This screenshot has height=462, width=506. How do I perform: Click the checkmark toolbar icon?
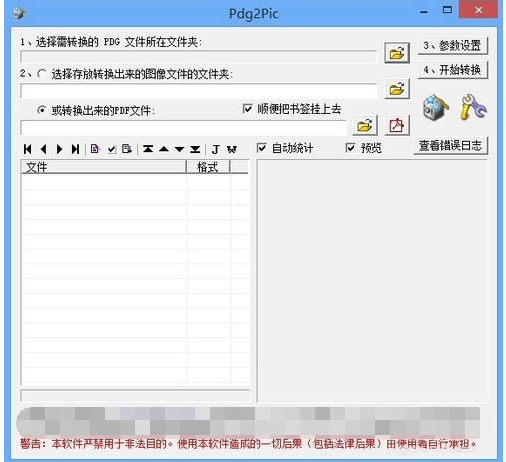[x=112, y=149]
